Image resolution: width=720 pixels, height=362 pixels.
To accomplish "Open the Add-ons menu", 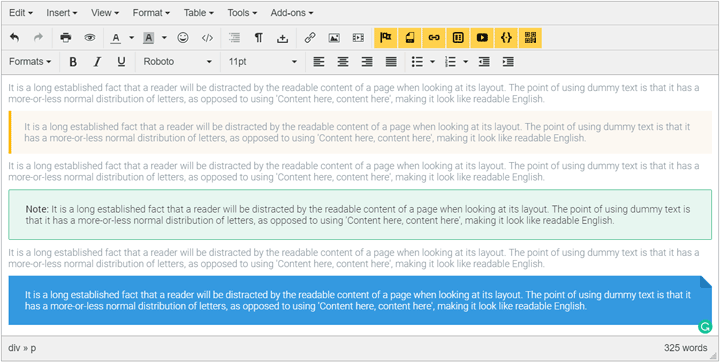I will (292, 13).
